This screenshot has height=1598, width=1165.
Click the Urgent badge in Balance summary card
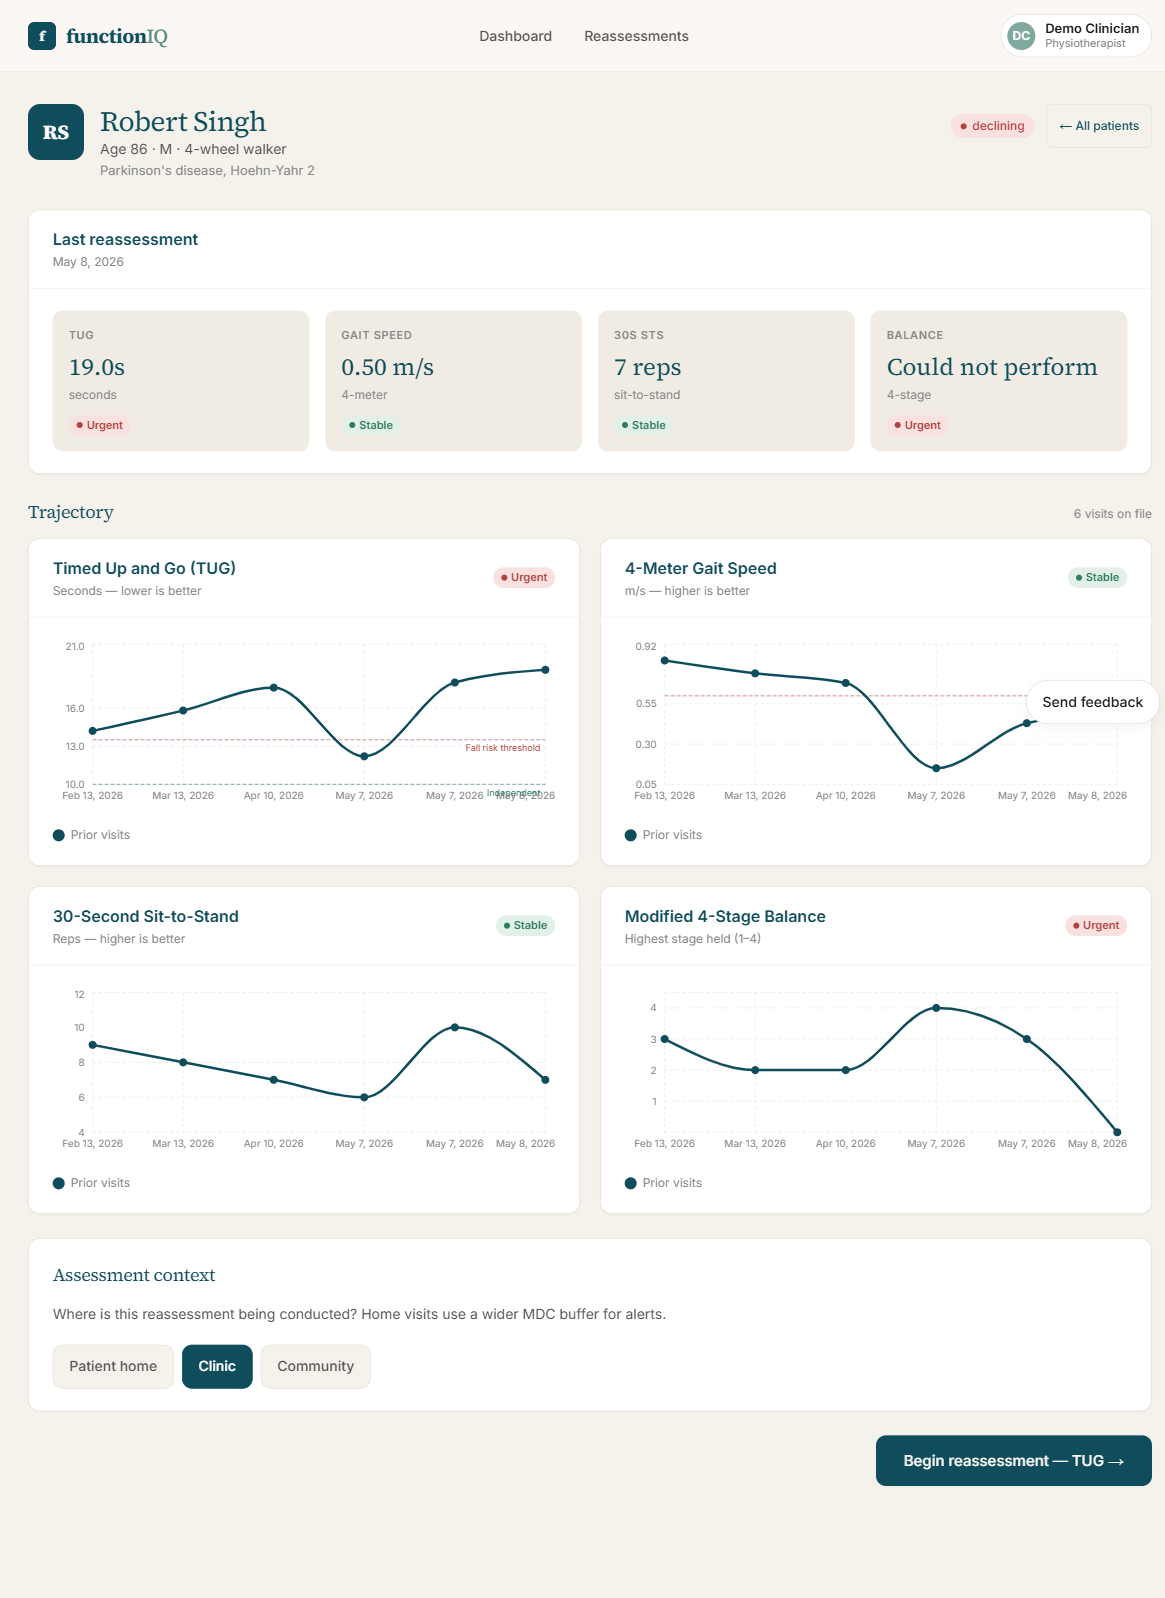click(917, 425)
